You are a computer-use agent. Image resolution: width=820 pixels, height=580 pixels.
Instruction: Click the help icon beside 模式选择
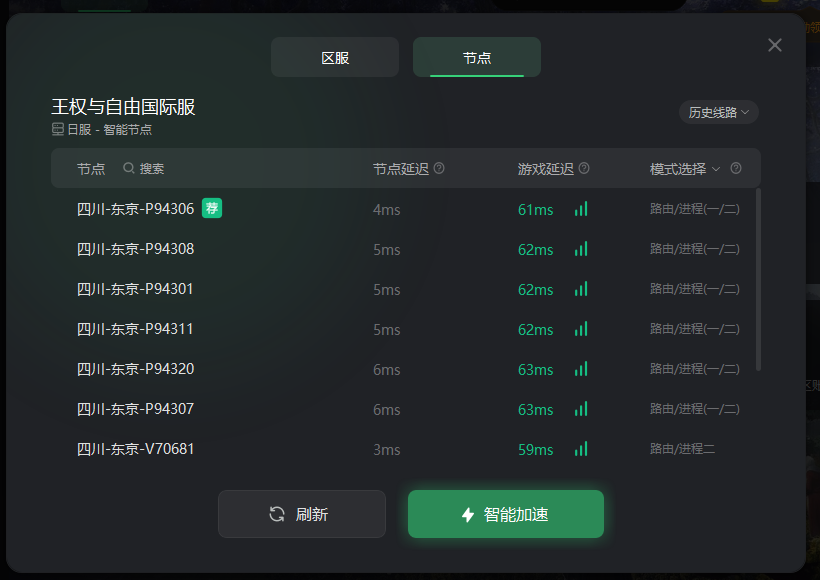point(736,168)
